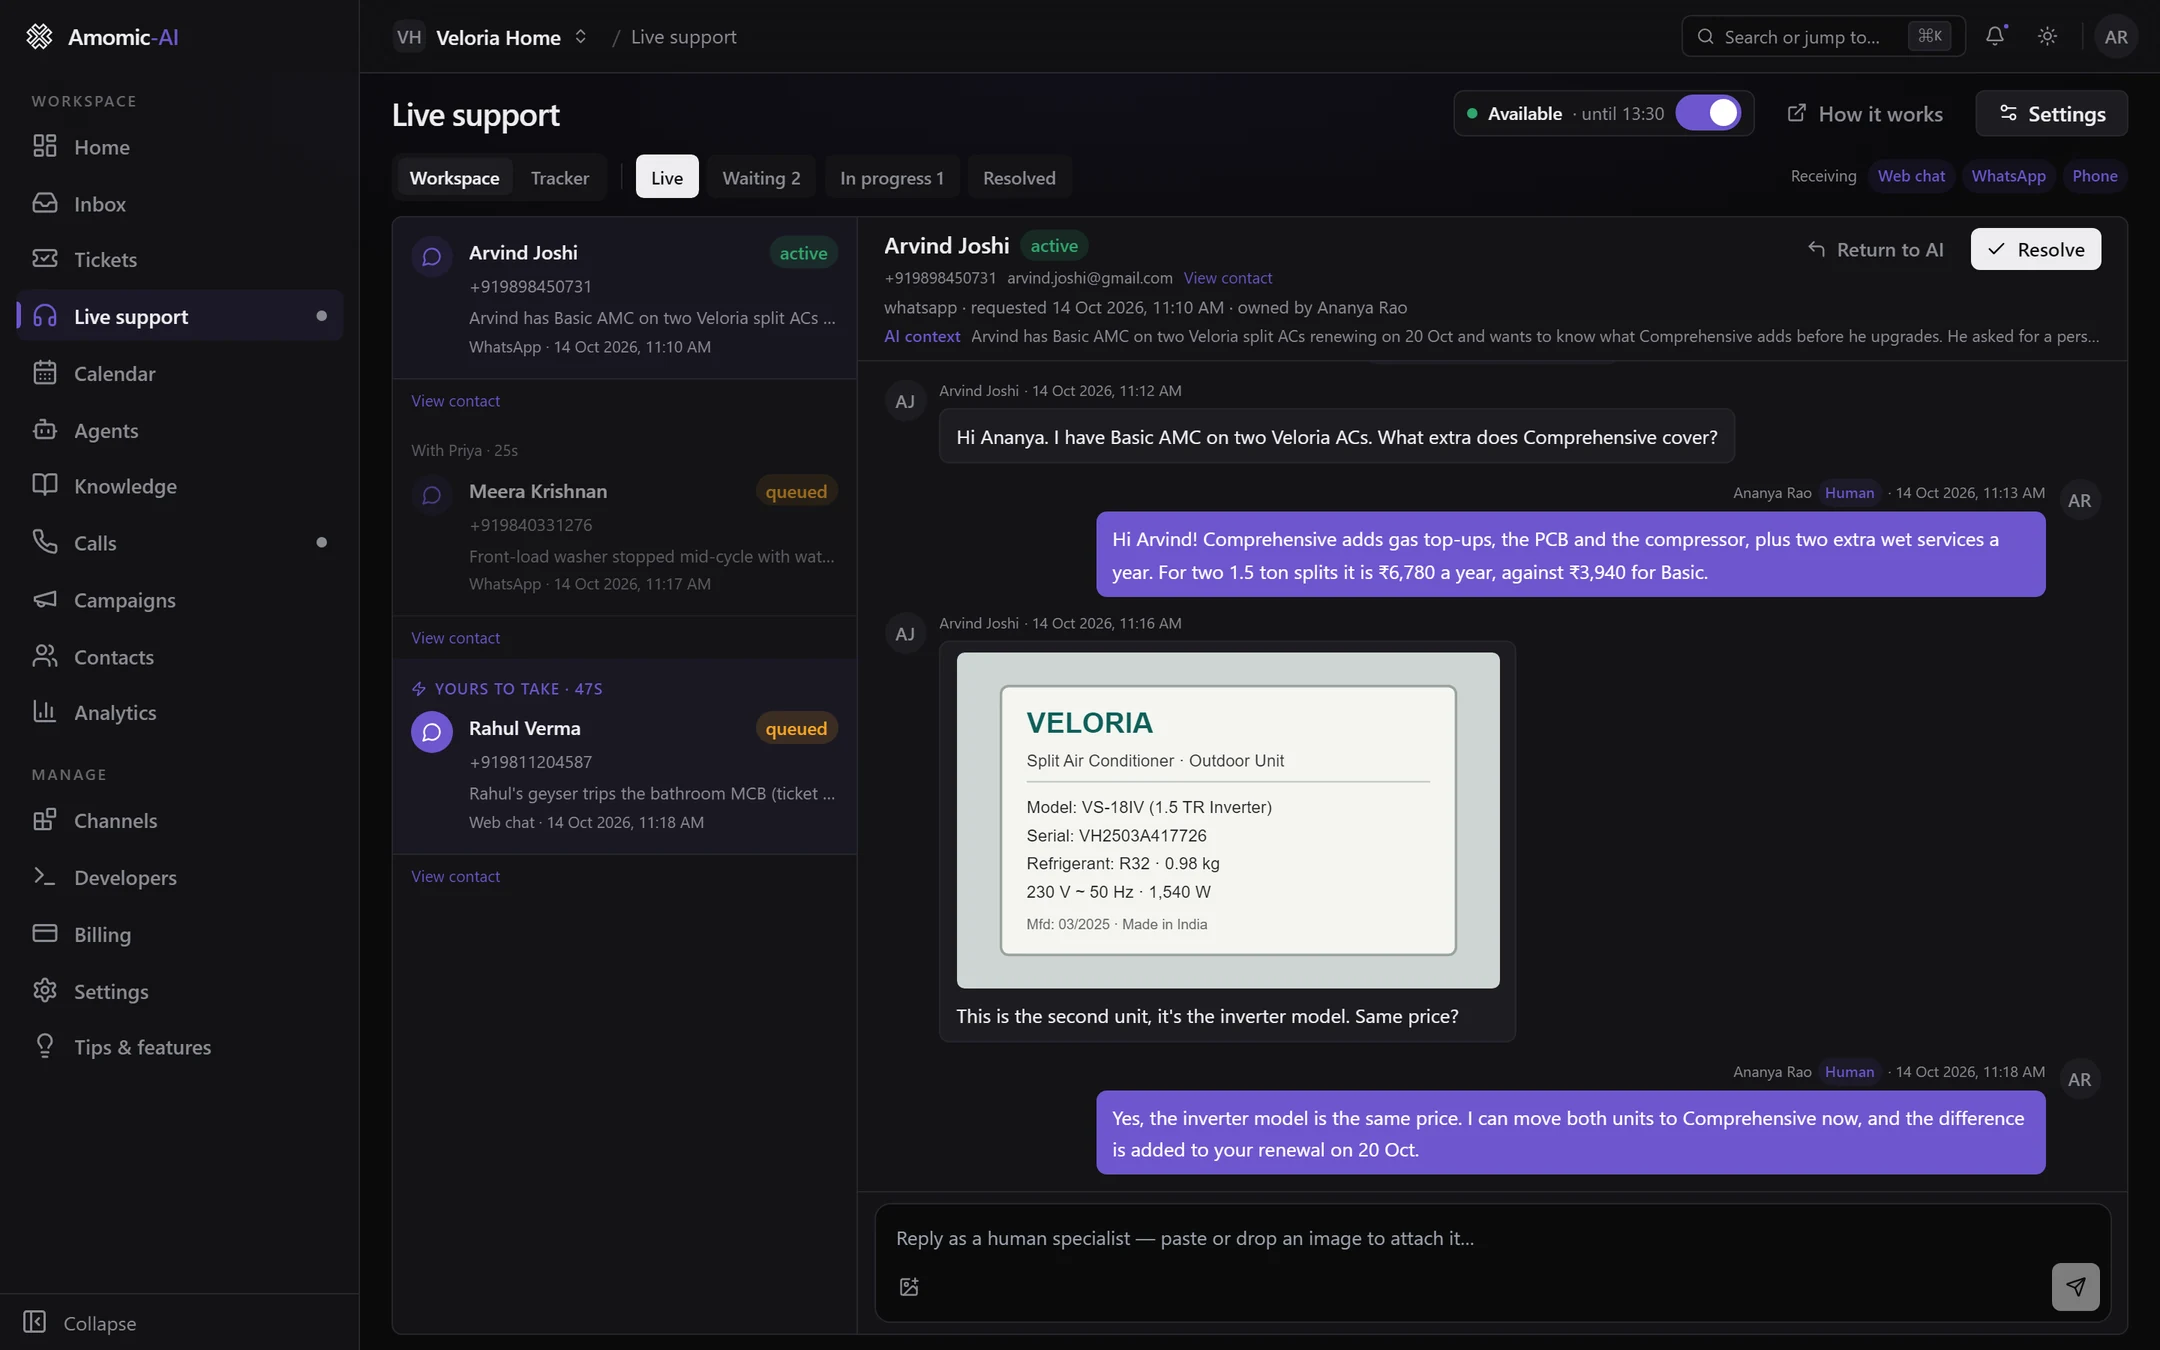Select the Live support sidebar item
This screenshot has height=1350, width=2160.
(x=180, y=316)
